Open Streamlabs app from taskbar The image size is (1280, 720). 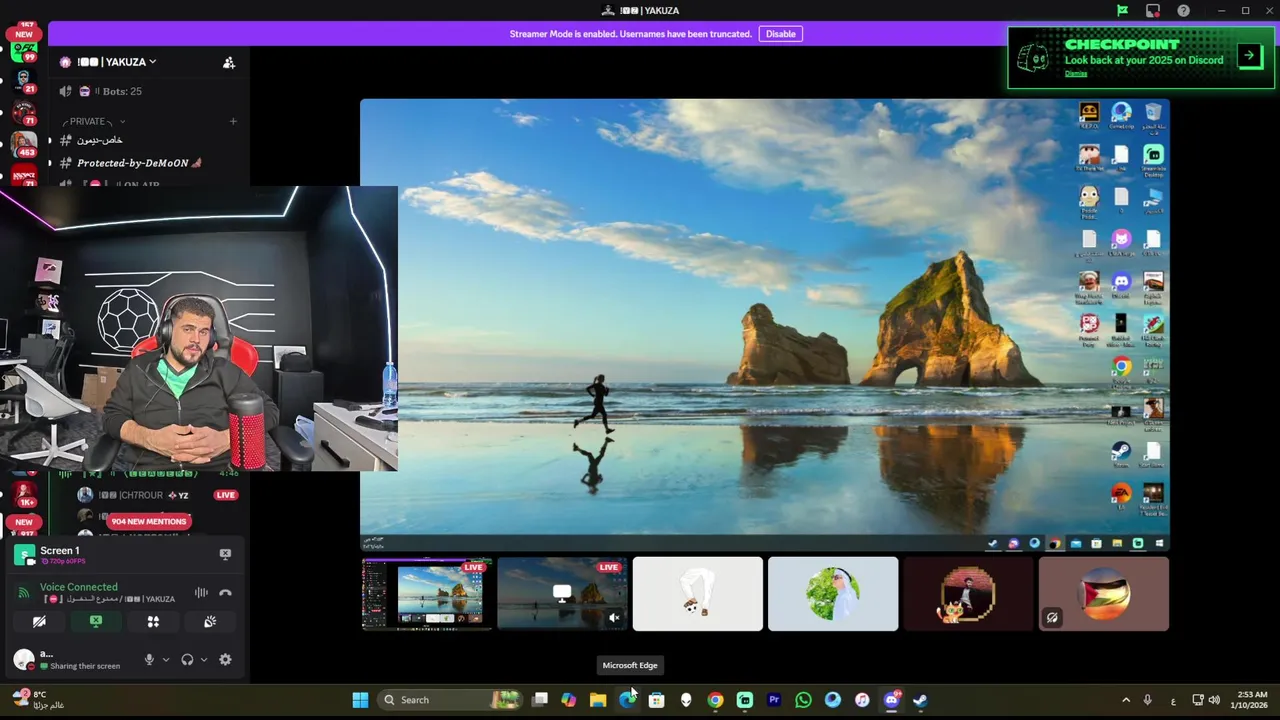(x=745, y=700)
